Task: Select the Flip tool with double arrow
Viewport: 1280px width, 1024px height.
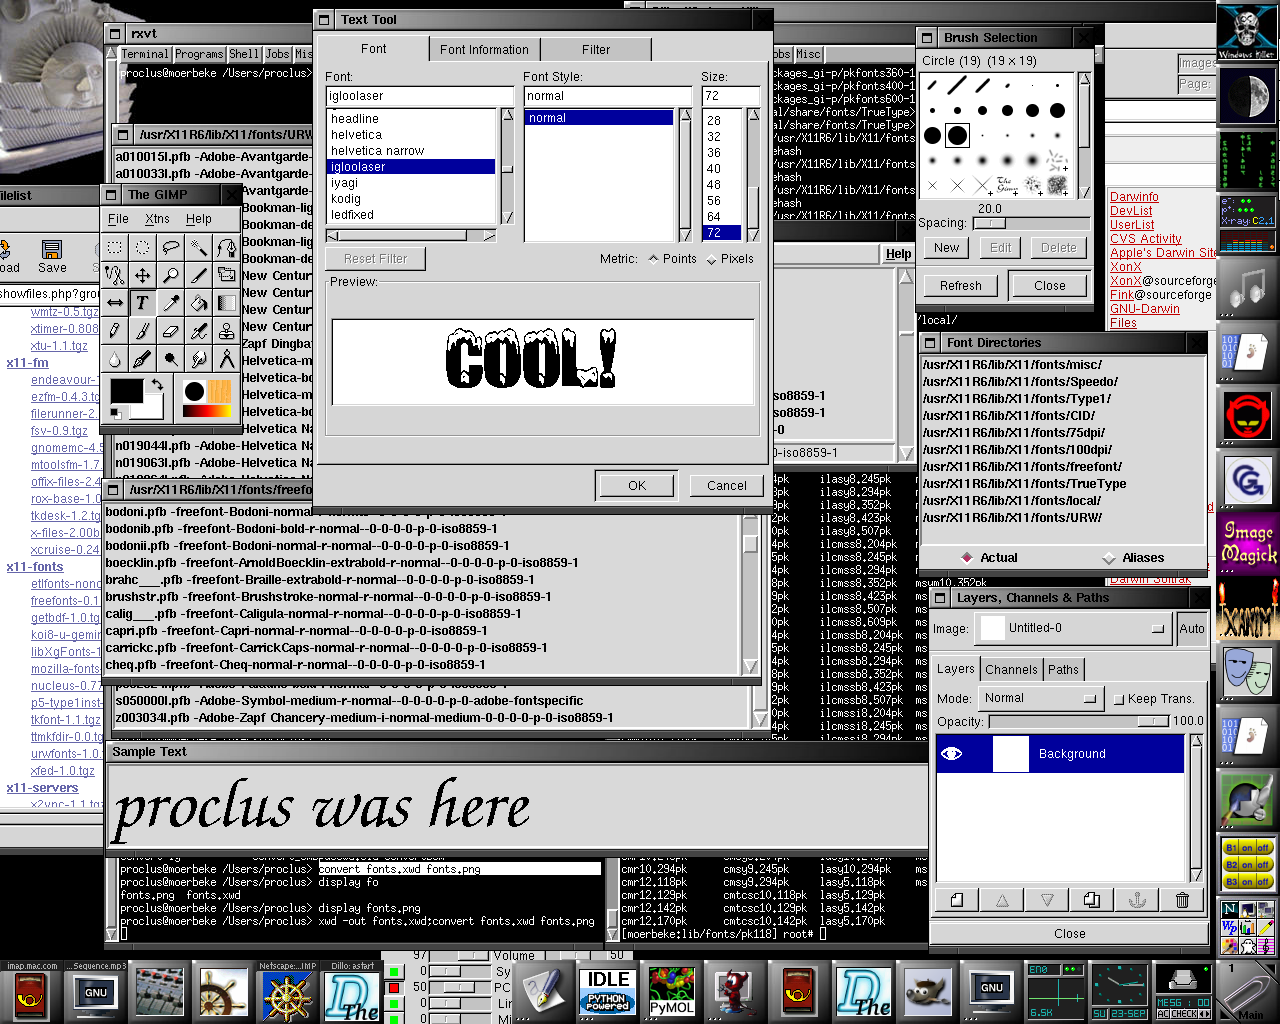Action: pos(115,303)
